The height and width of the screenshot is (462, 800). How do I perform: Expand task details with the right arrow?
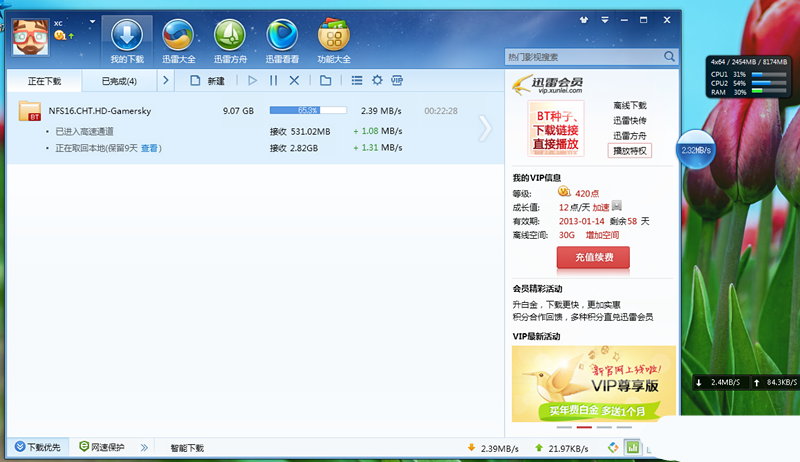coord(485,128)
